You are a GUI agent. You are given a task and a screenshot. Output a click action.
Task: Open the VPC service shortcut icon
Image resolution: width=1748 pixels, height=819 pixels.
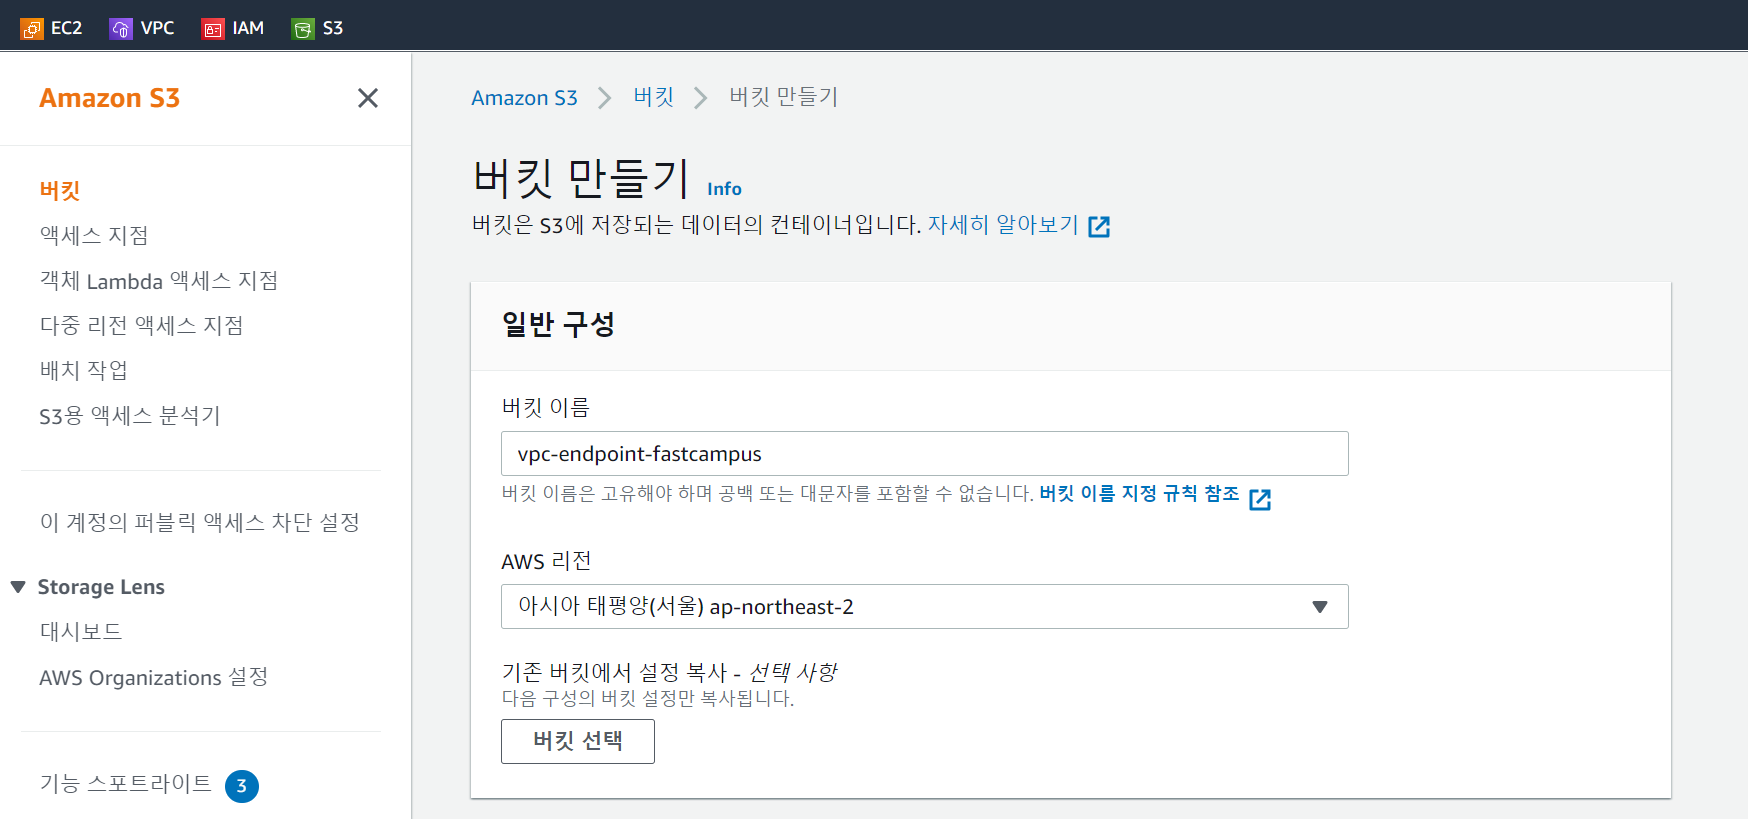point(121,29)
